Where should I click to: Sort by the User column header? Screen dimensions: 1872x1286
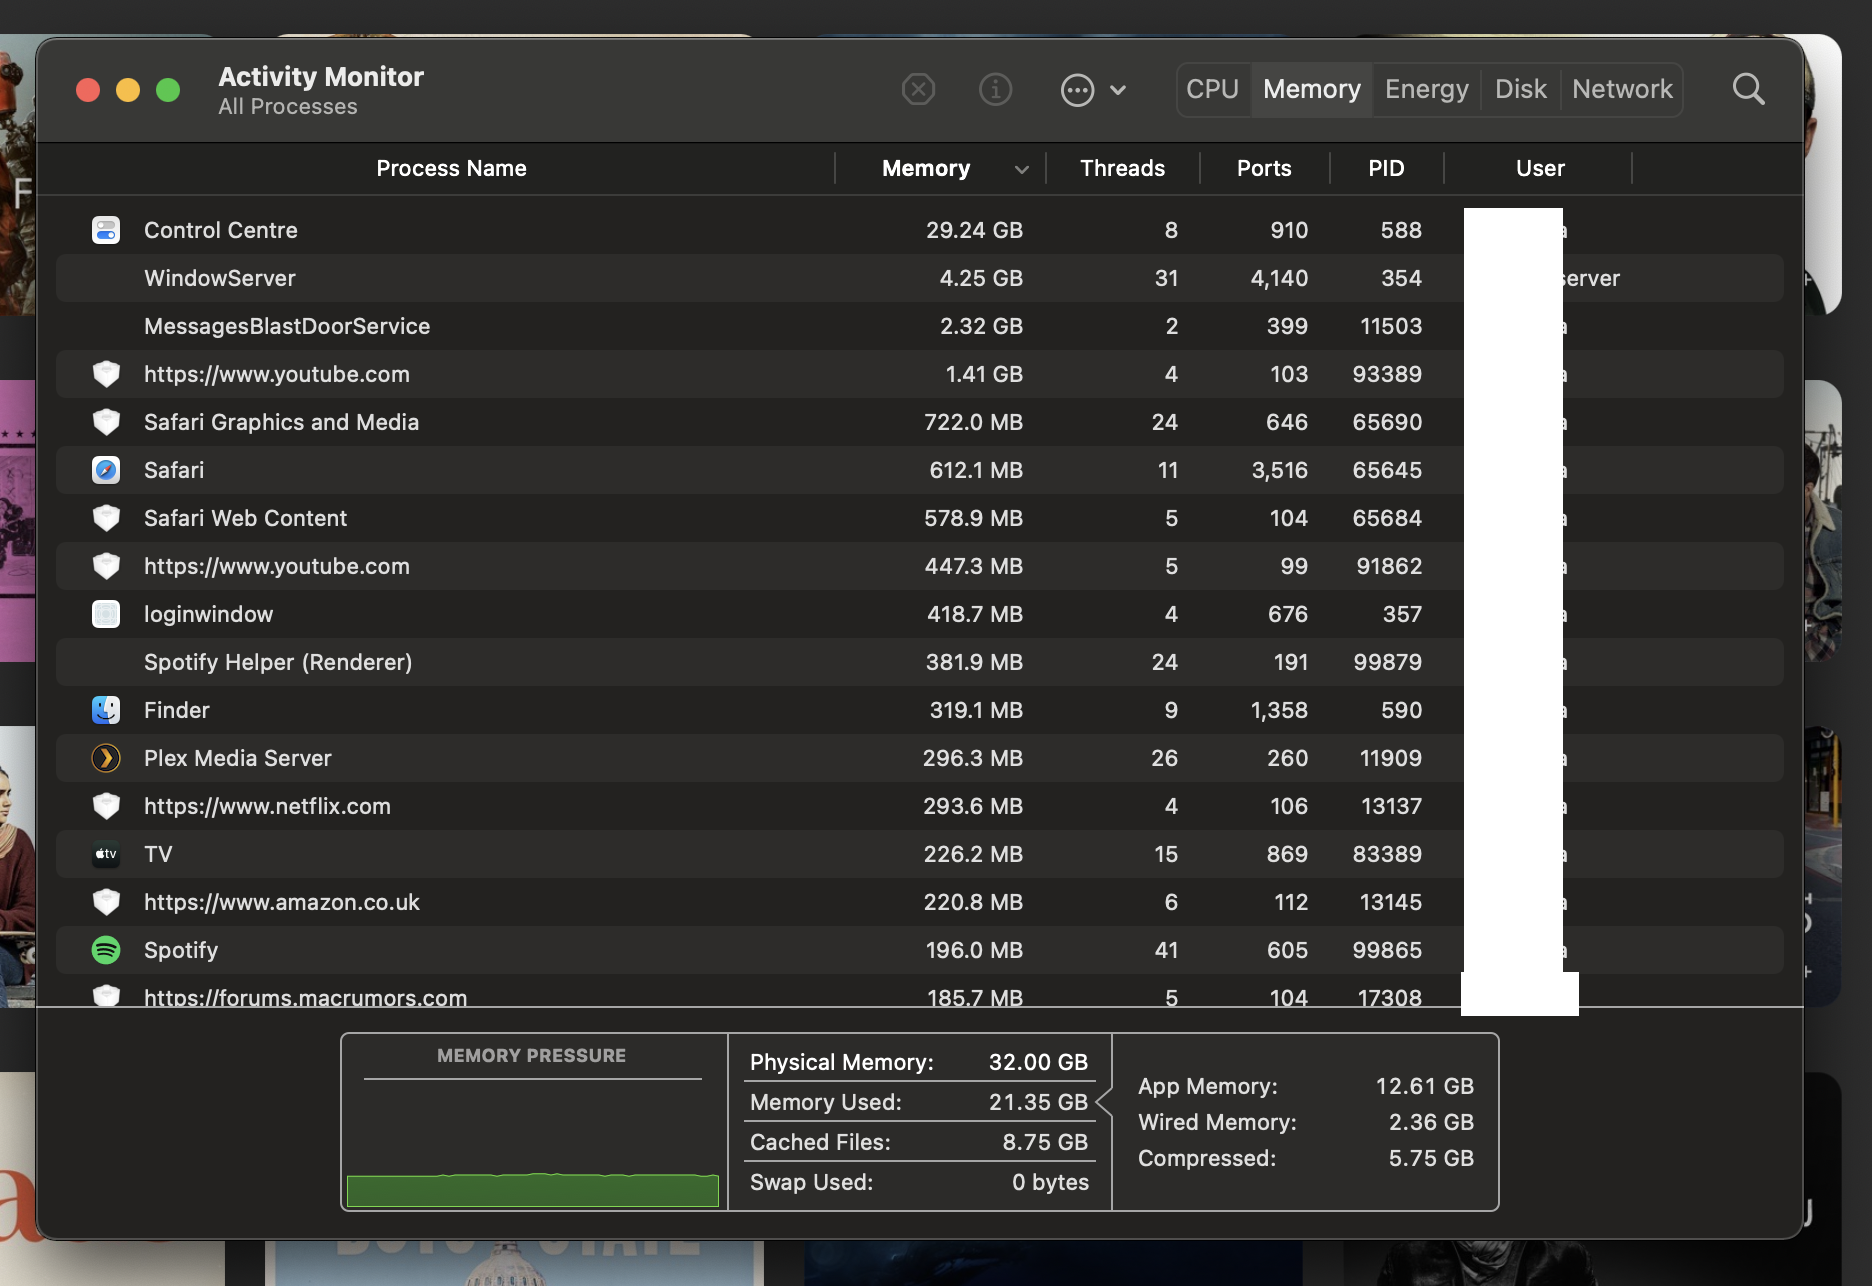point(1540,168)
